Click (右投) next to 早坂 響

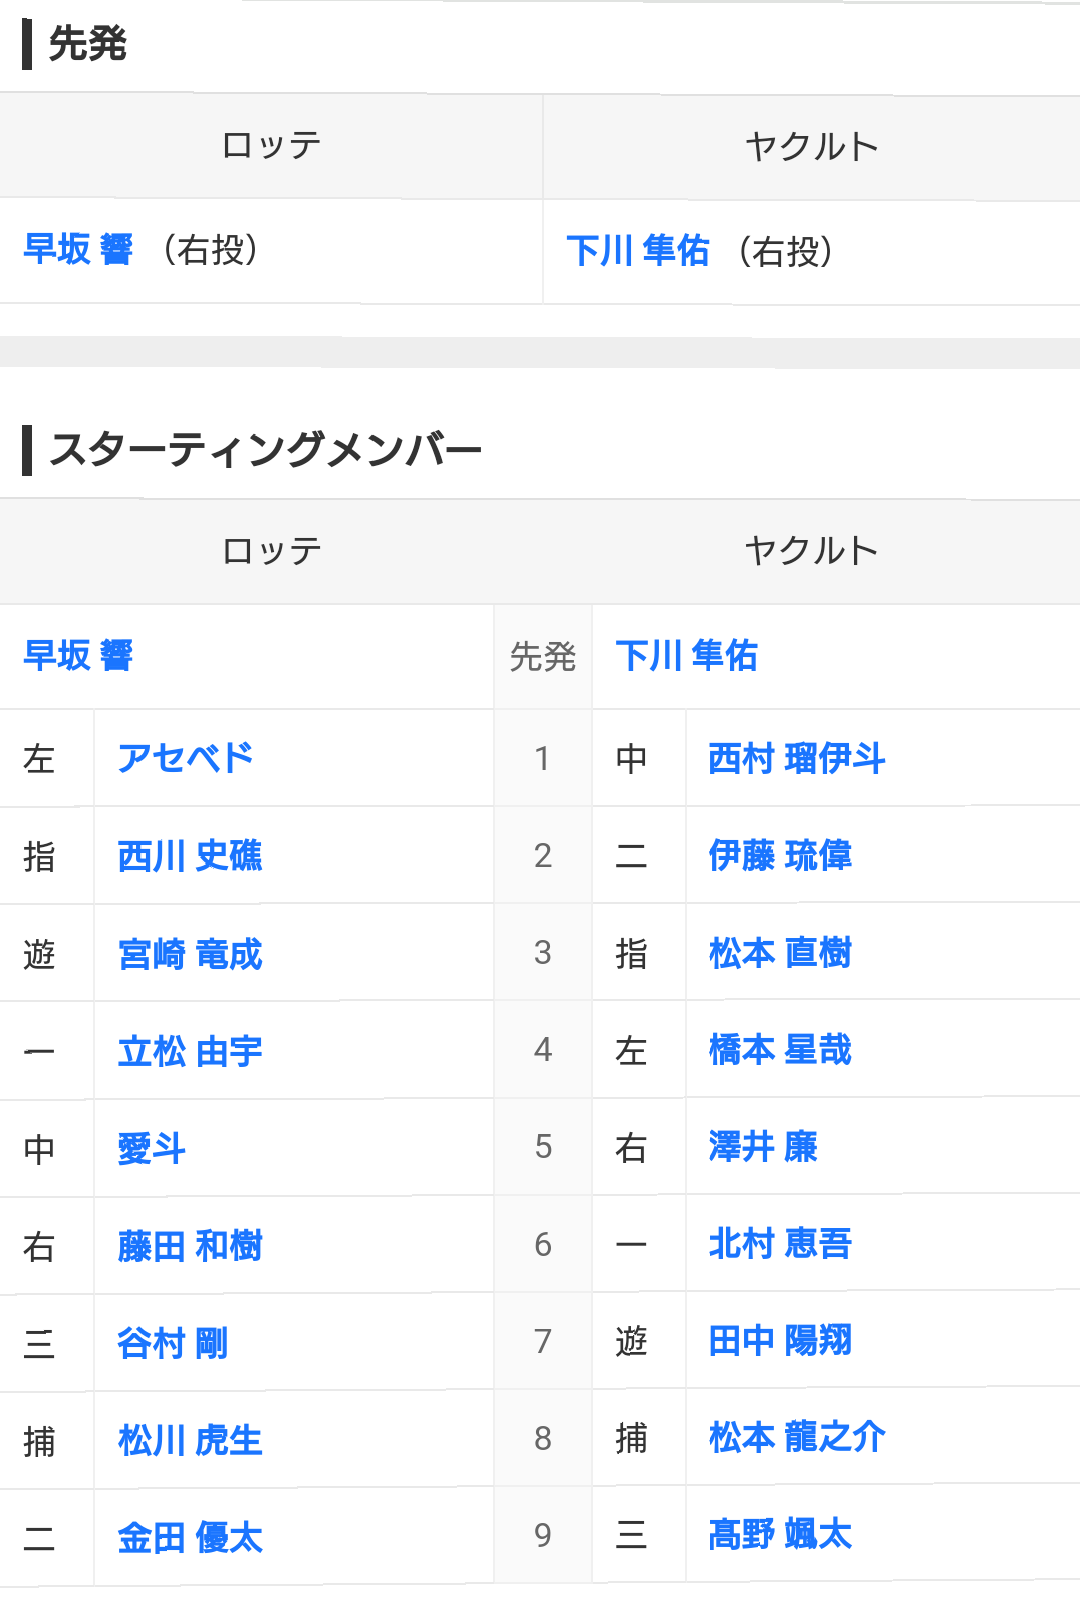[x=210, y=249]
